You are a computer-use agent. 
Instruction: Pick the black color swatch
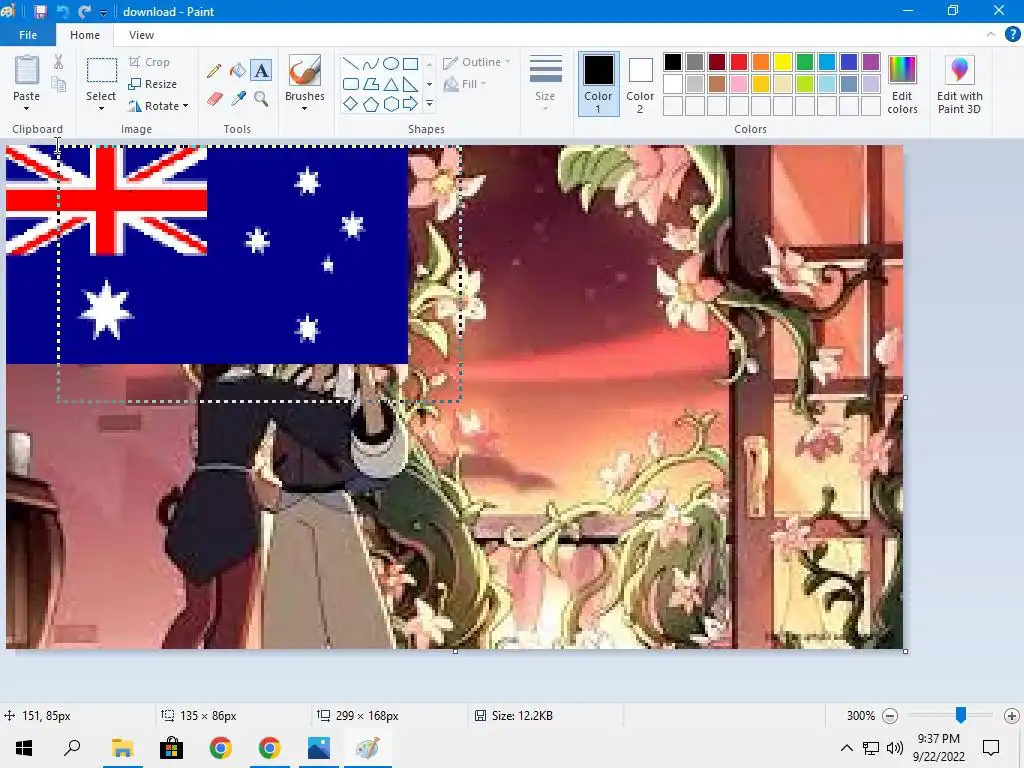click(x=673, y=62)
